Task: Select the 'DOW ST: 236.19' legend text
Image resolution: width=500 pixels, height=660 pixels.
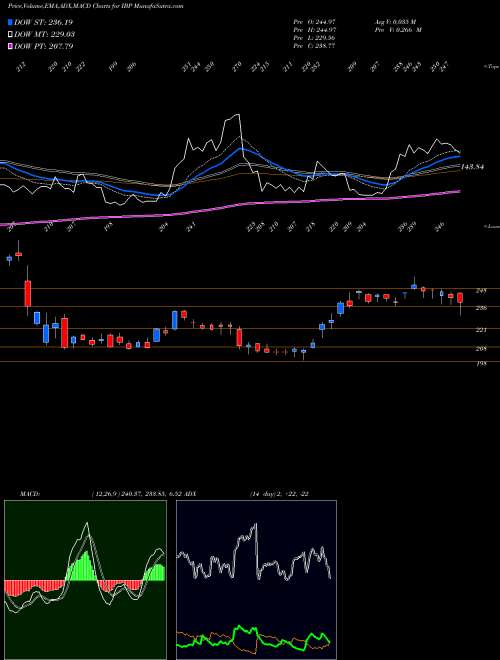Action: (x=43, y=22)
